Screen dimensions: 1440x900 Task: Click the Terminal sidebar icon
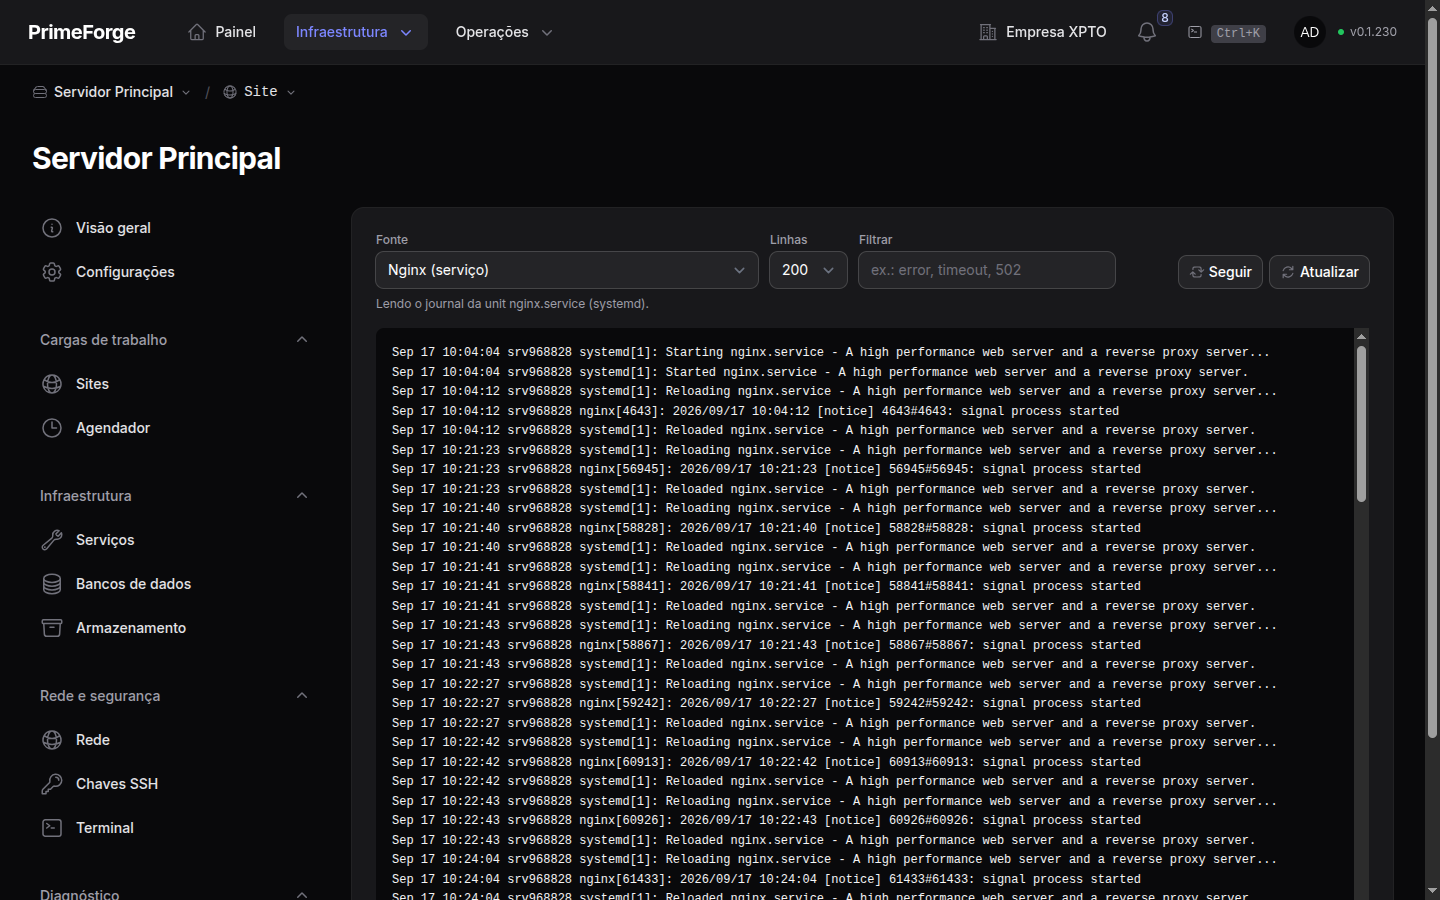click(52, 828)
